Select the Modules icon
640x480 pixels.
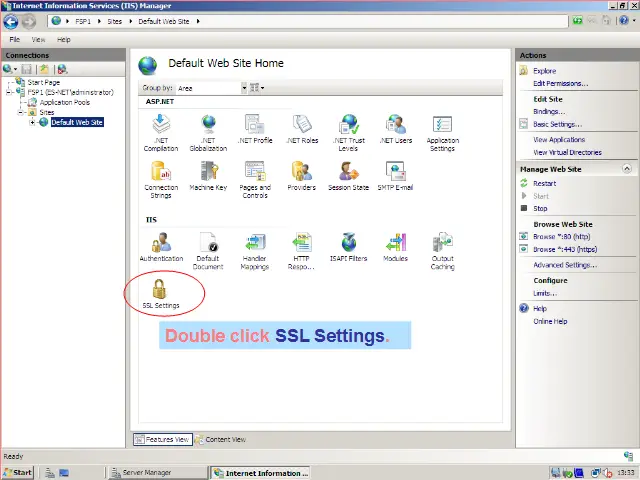click(396, 247)
